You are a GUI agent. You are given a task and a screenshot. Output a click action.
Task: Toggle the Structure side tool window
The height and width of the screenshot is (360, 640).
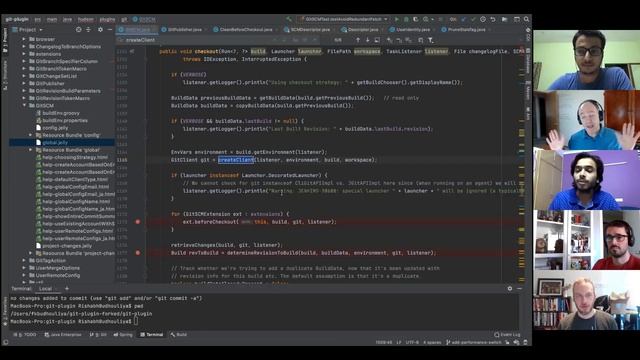pos(5,76)
